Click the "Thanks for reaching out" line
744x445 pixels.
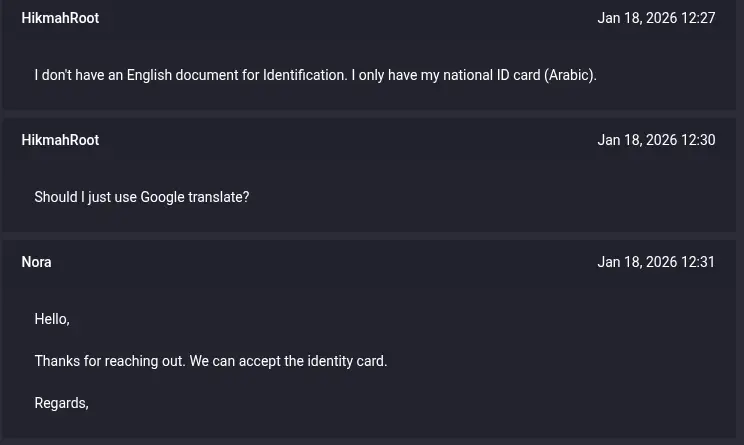click(x=210, y=361)
